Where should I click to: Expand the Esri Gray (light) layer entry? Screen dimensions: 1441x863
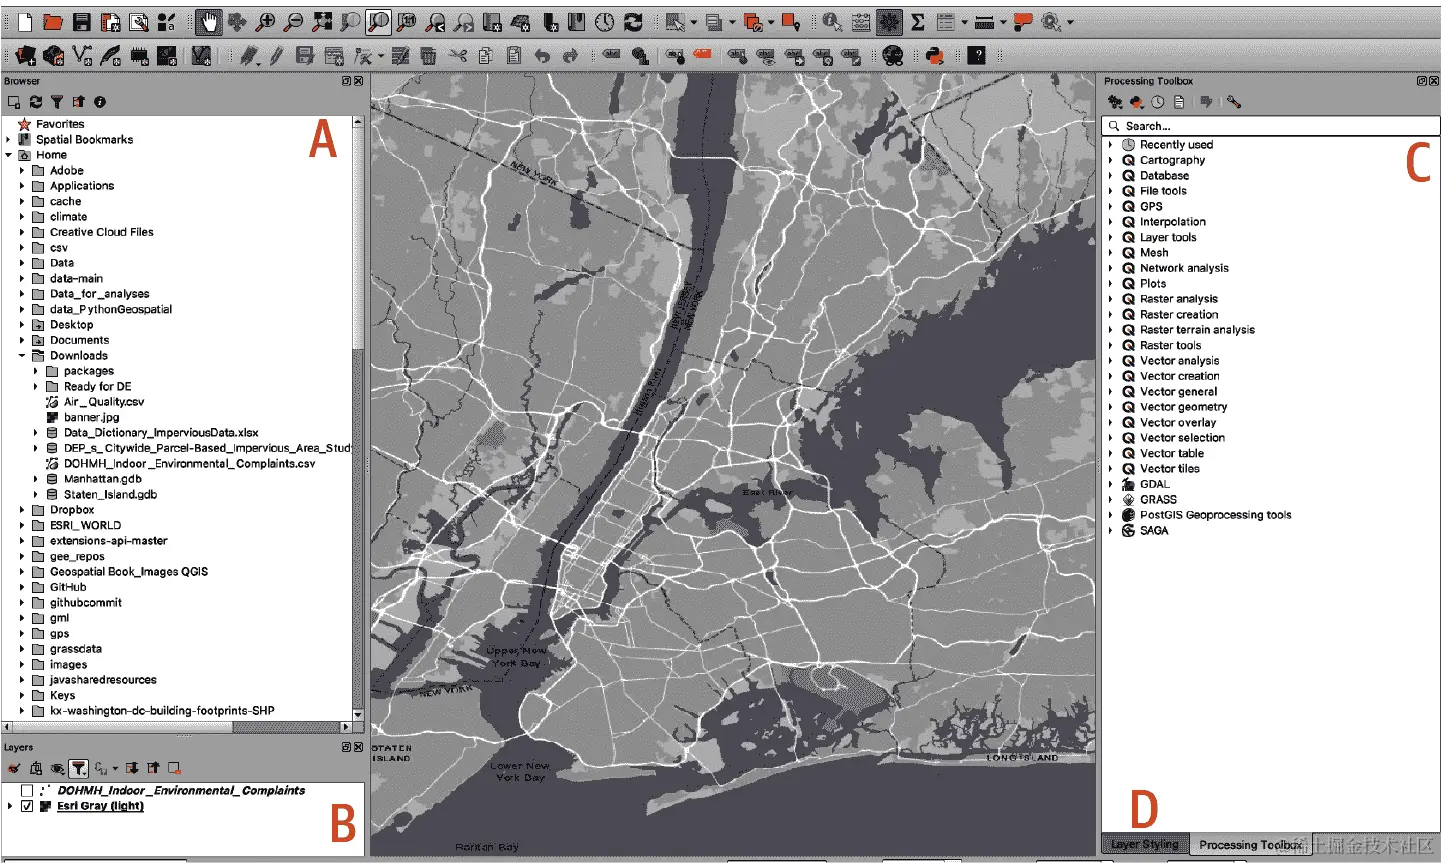10,805
